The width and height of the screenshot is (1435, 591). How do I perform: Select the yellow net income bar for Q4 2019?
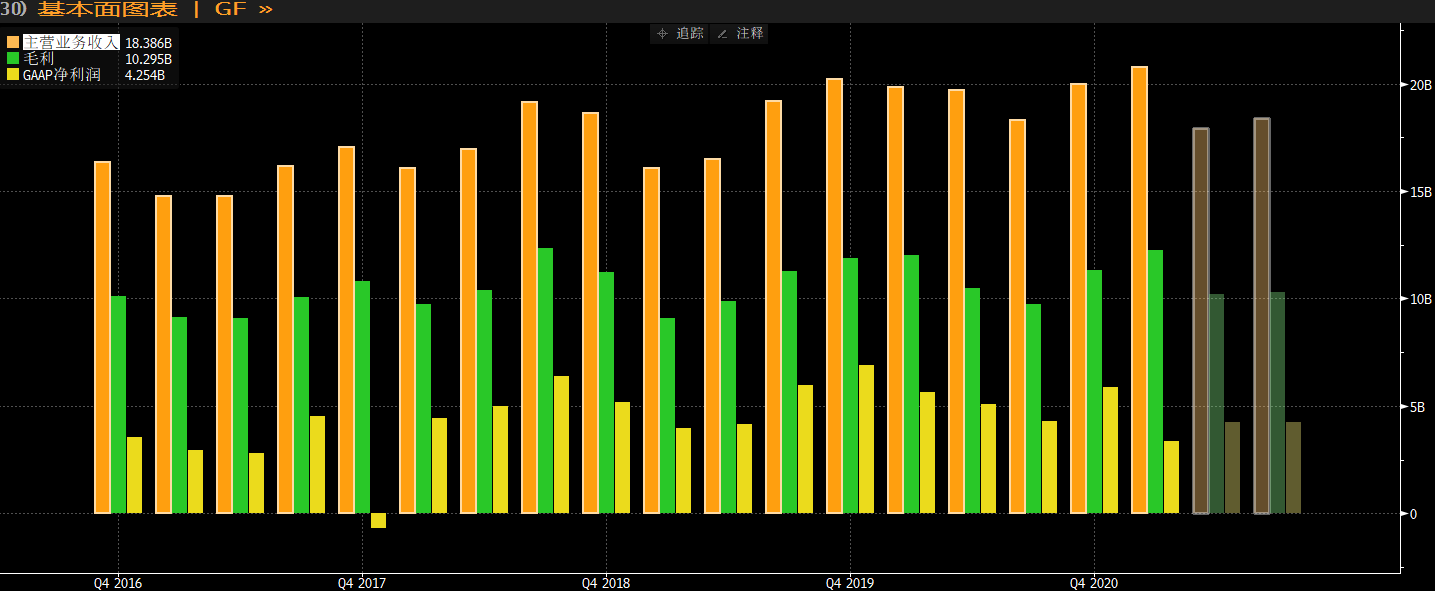(866, 439)
